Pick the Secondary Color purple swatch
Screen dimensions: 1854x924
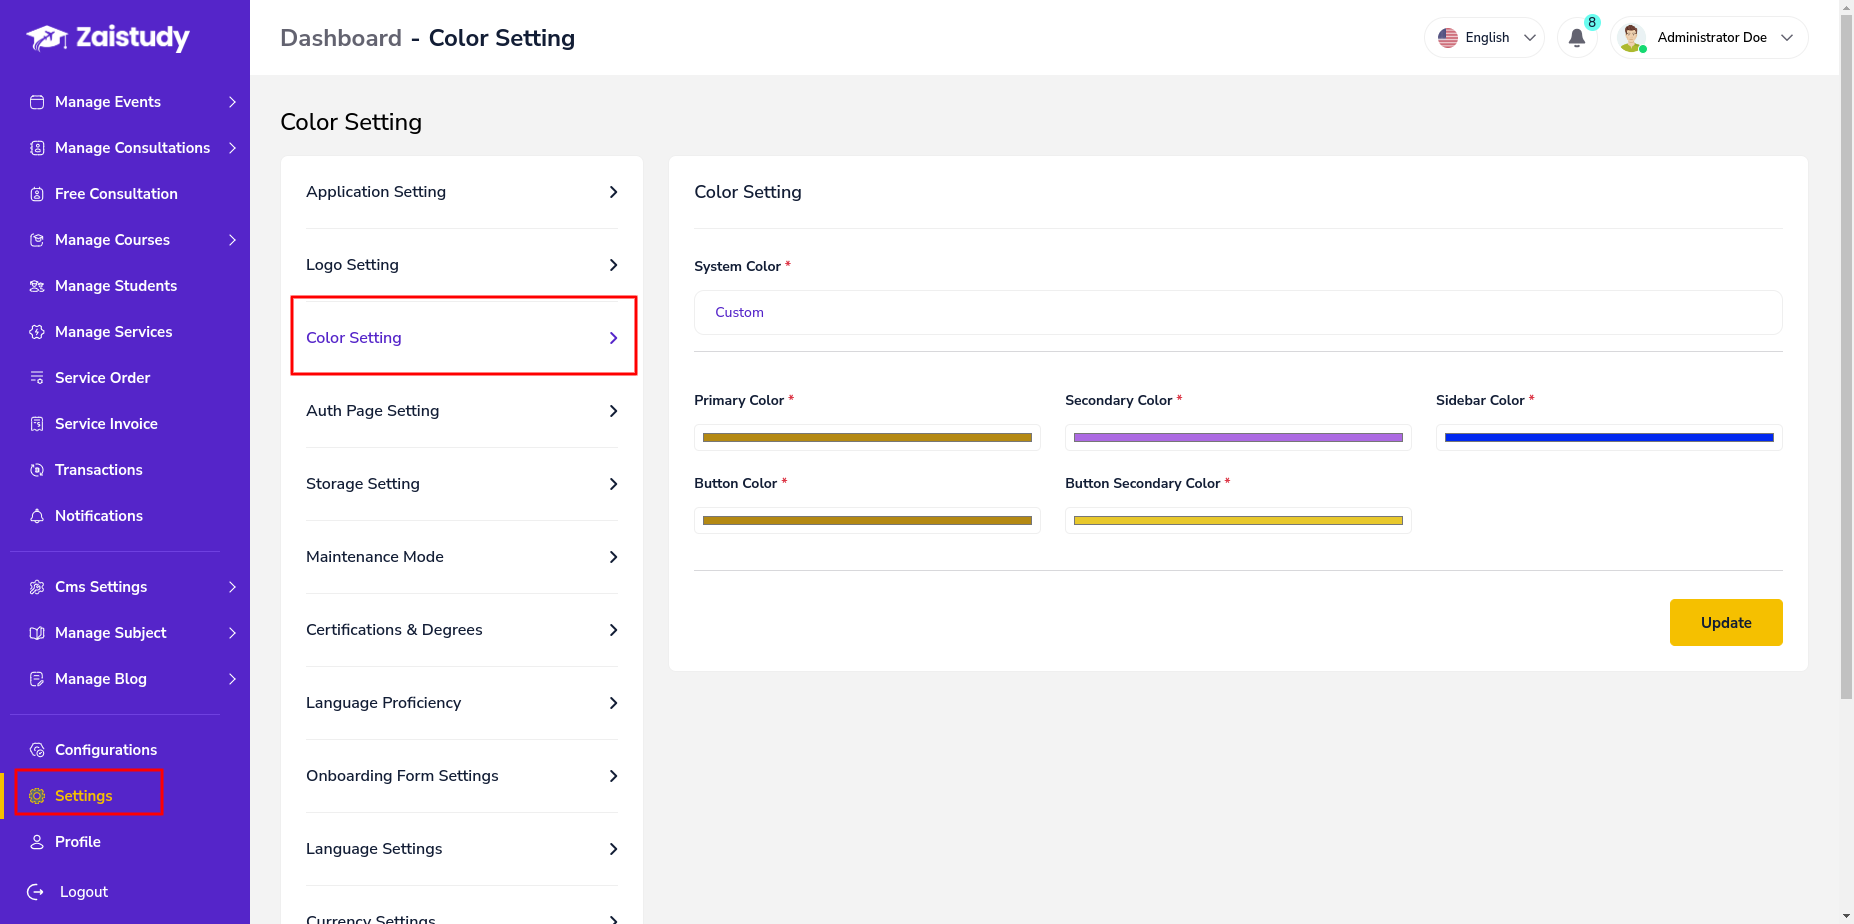1238,437
